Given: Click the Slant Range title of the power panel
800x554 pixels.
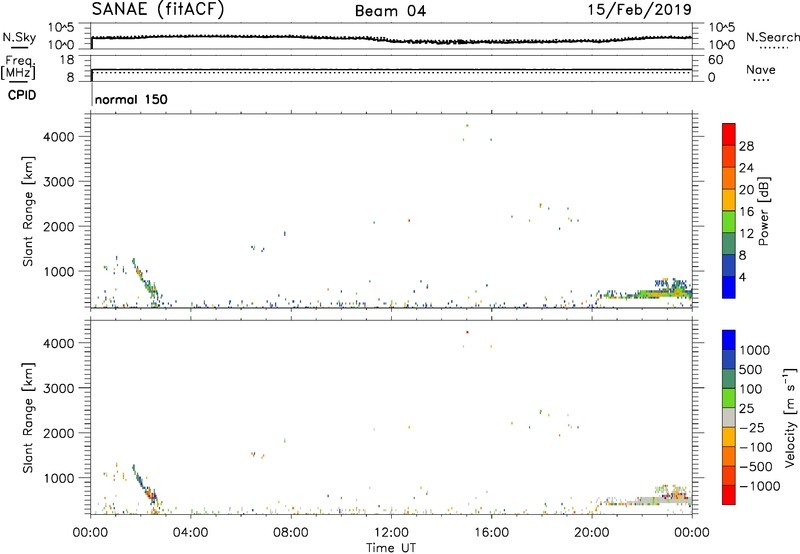Looking at the screenshot, I should [28, 211].
